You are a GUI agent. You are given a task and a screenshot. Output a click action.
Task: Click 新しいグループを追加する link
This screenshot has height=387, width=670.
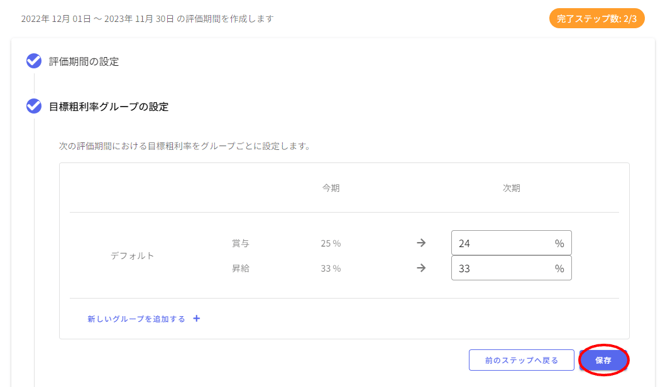tap(136, 319)
